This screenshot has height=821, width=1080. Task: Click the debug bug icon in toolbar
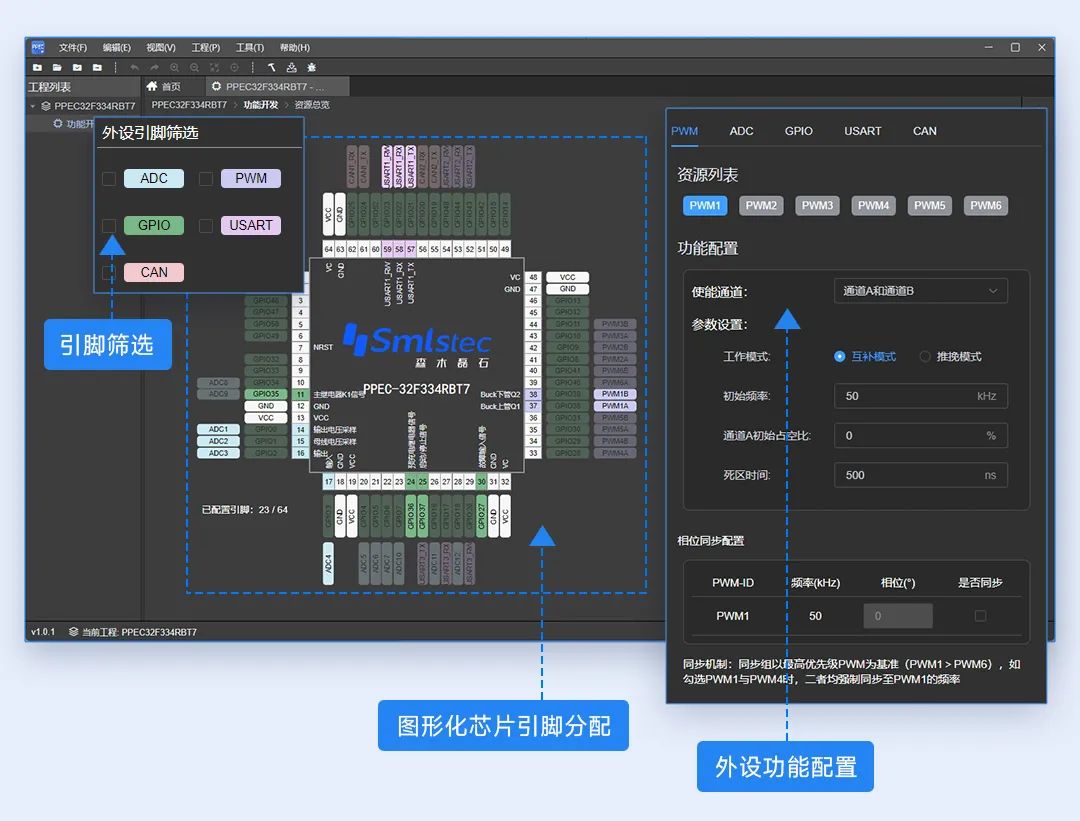(x=311, y=67)
